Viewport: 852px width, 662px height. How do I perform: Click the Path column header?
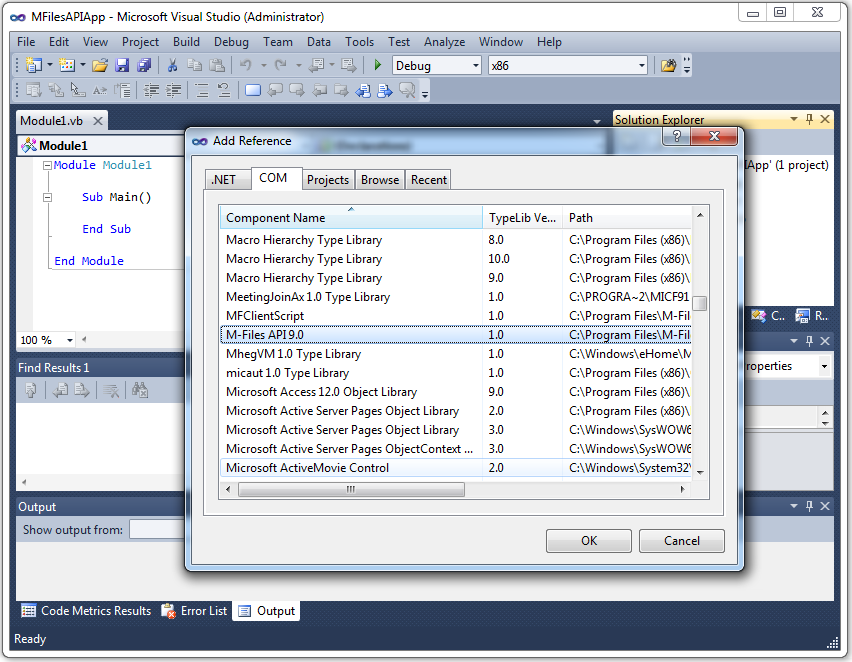[x=627, y=218]
